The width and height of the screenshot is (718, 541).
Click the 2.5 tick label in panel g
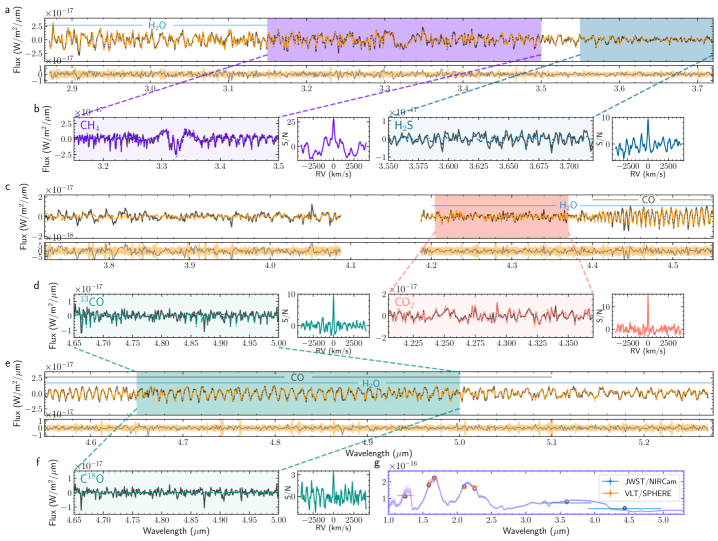(x=491, y=520)
